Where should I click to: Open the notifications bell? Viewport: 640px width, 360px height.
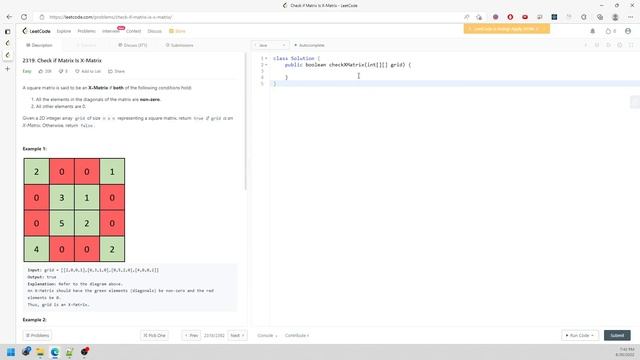point(593,31)
